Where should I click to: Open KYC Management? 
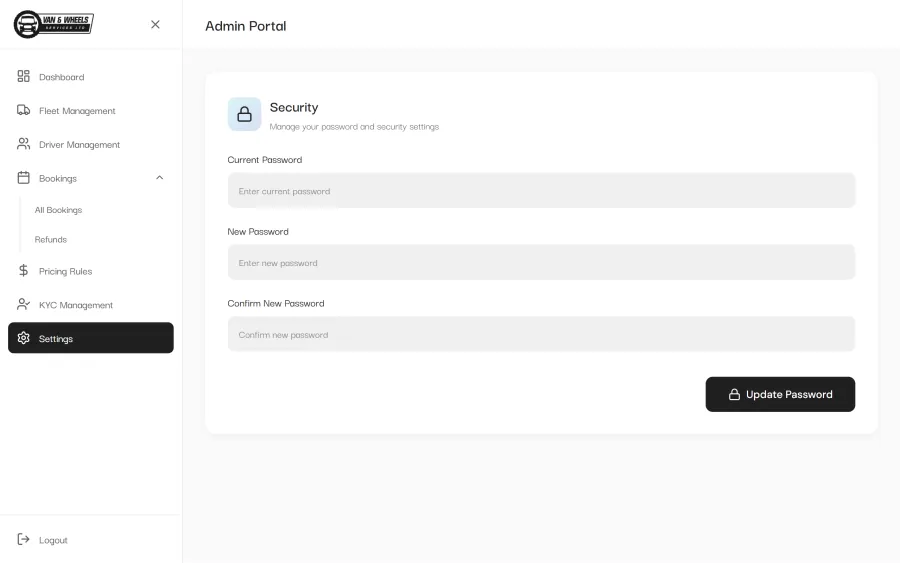tap(91, 305)
